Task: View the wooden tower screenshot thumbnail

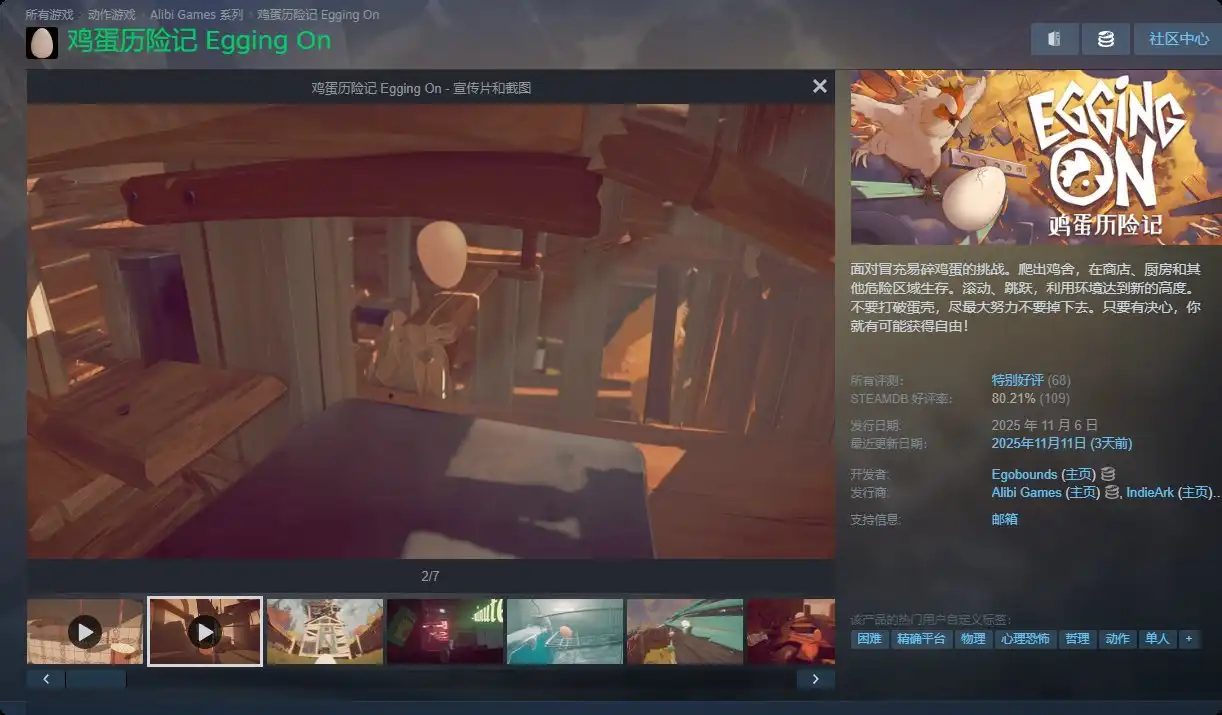Action: click(325, 631)
